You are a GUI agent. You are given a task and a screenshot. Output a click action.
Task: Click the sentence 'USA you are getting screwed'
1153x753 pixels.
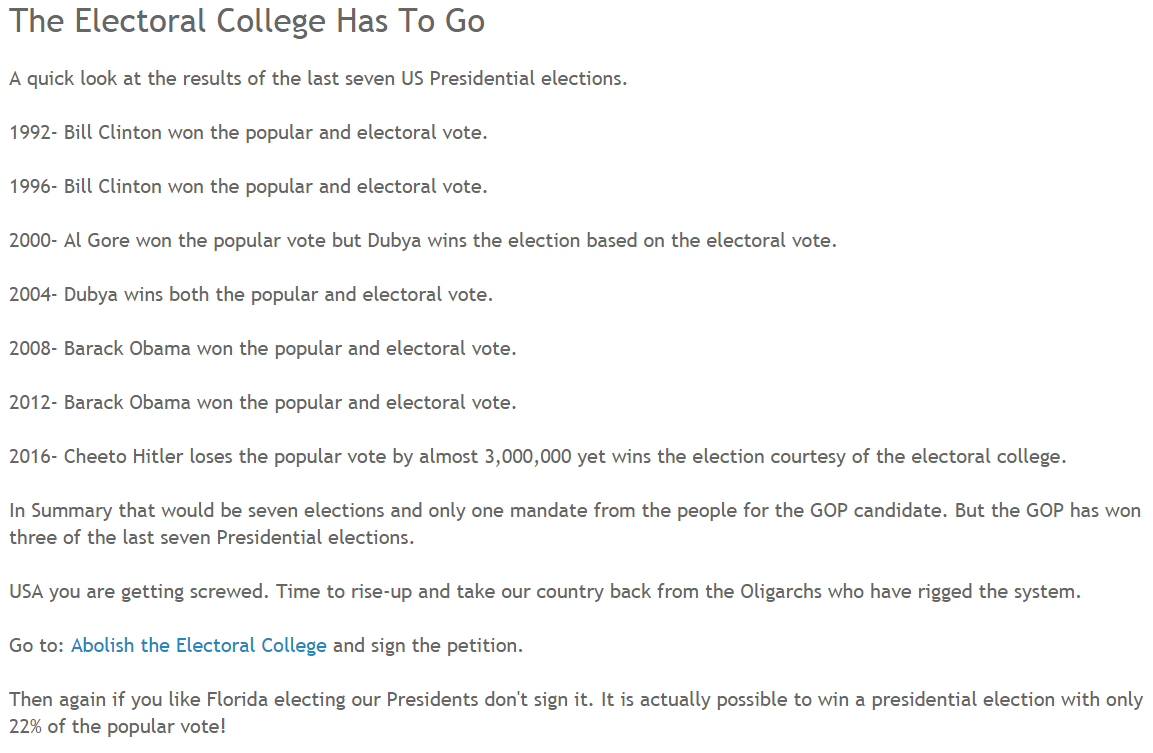point(139,592)
